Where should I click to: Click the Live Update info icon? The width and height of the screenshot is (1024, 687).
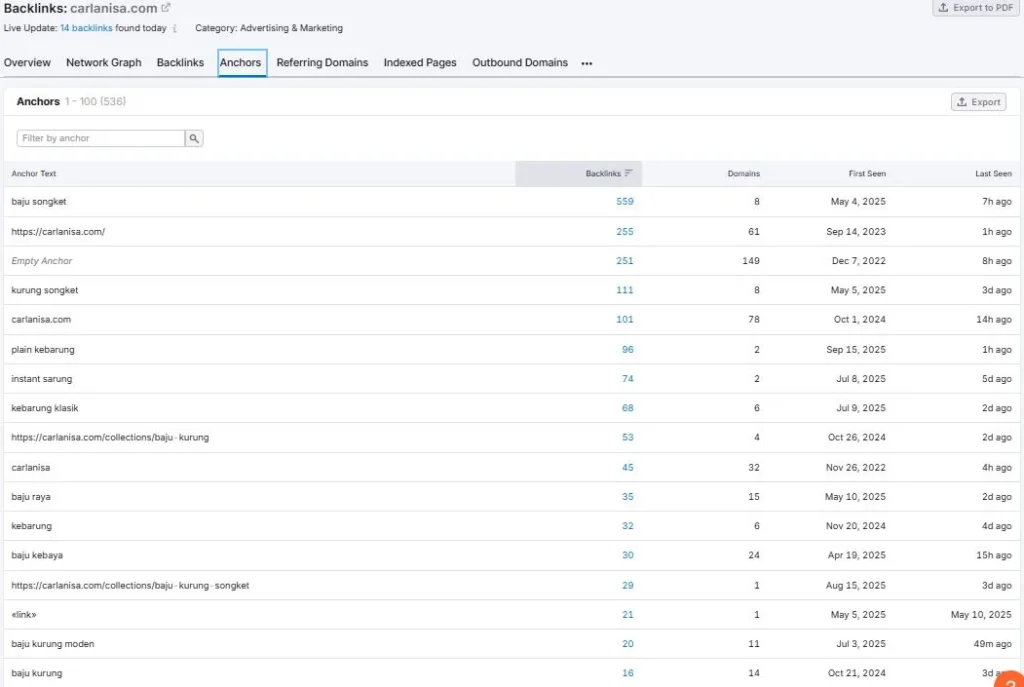coord(175,29)
